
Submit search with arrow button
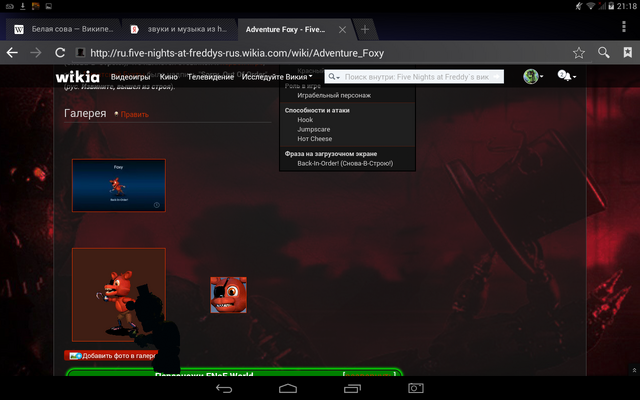[x=497, y=77]
